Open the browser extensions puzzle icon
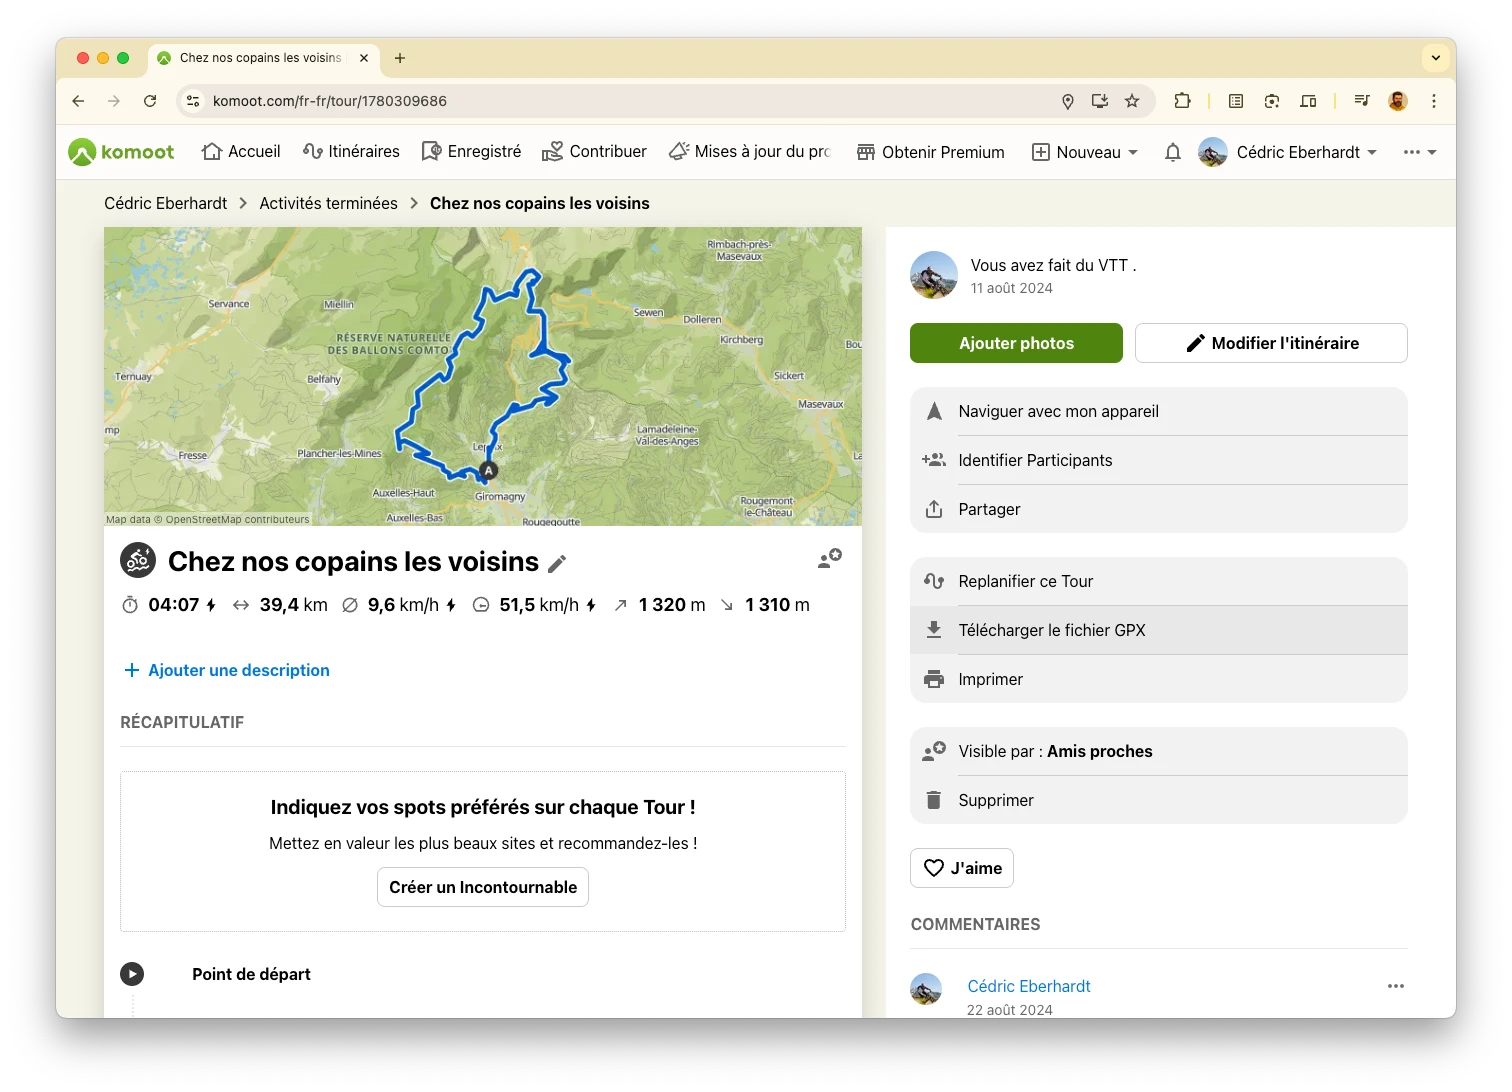 [1182, 101]
